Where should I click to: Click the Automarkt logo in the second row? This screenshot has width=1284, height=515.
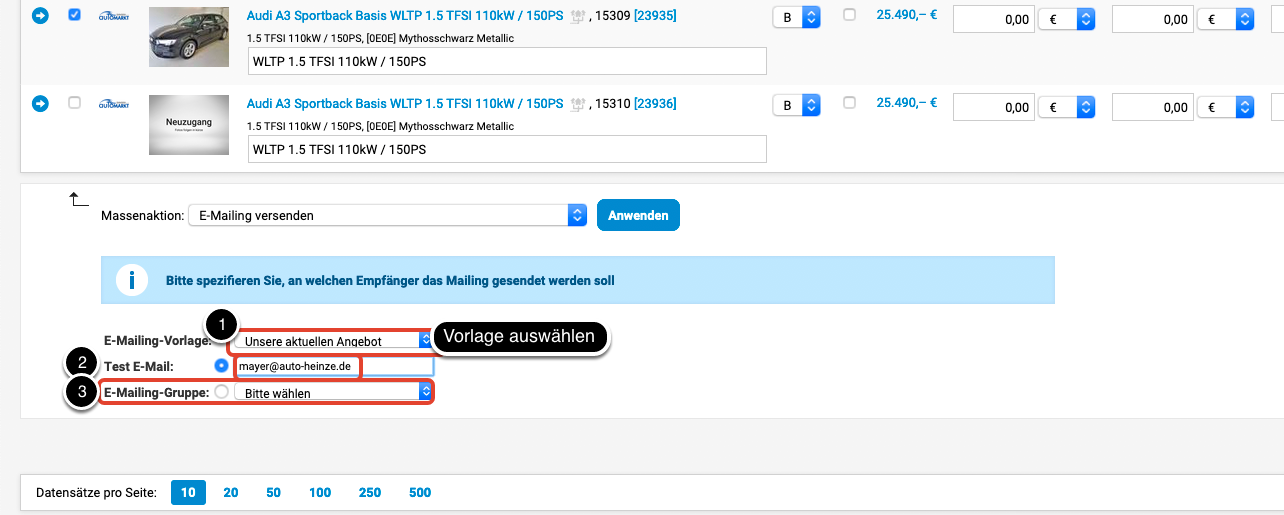pyautogui.click(x=113, y=103)
